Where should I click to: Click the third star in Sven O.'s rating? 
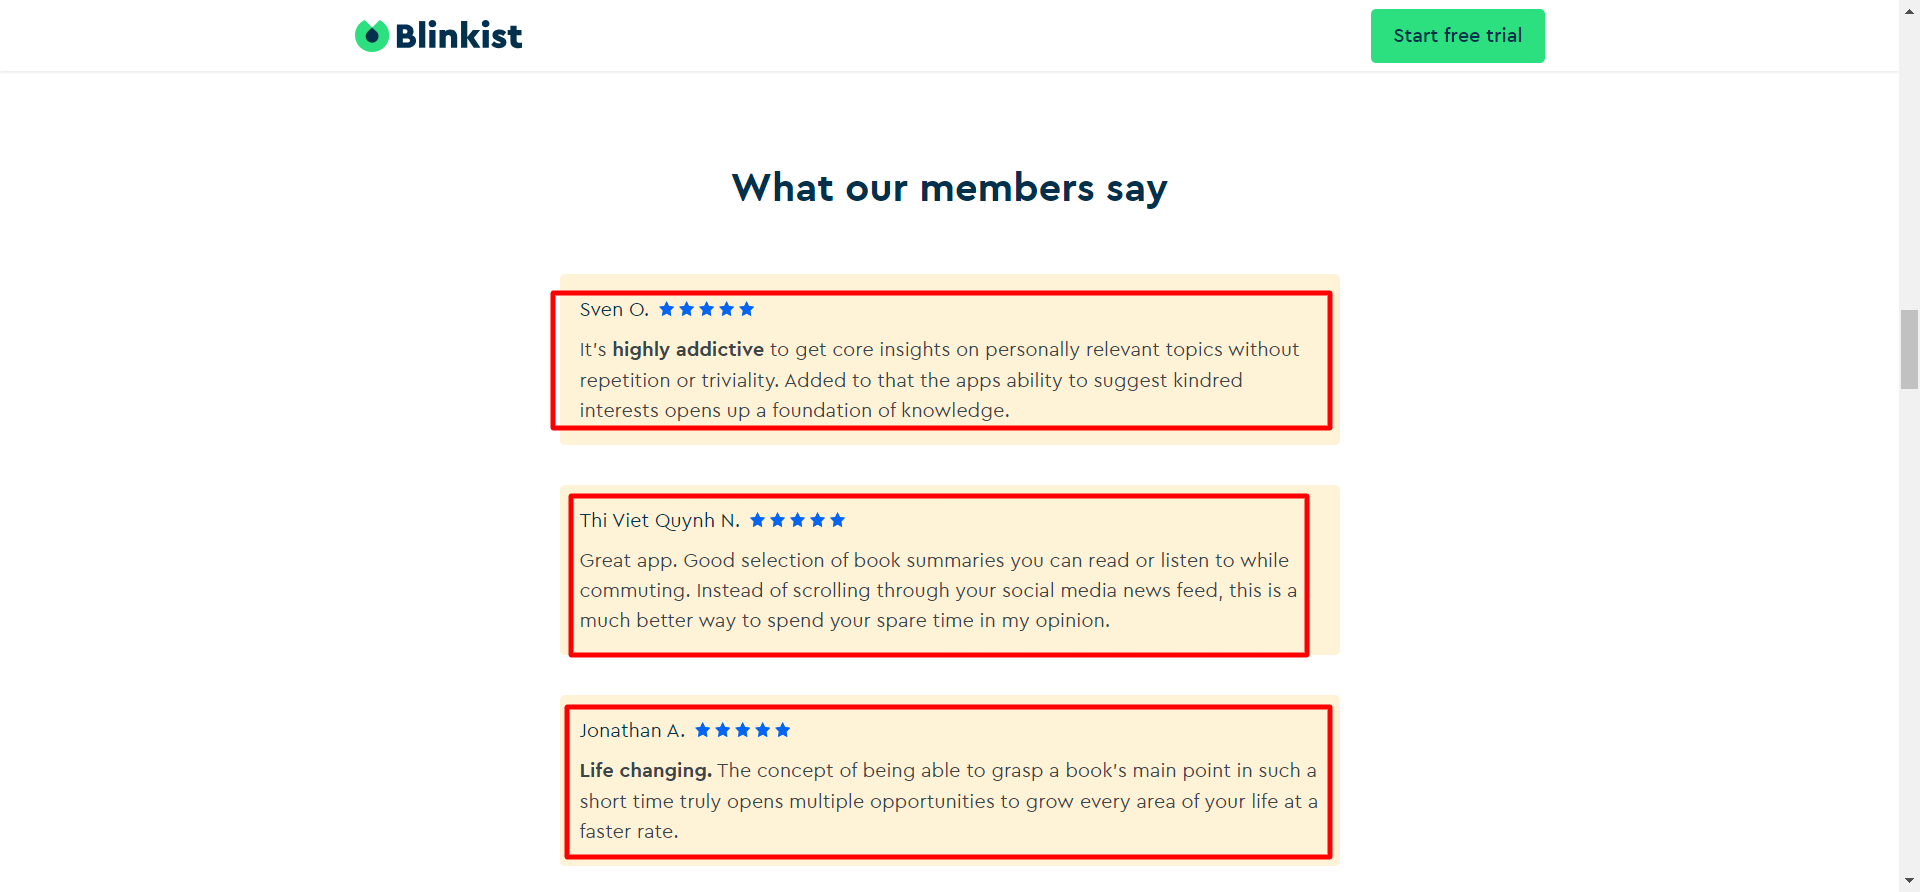[x=707, y=310]
